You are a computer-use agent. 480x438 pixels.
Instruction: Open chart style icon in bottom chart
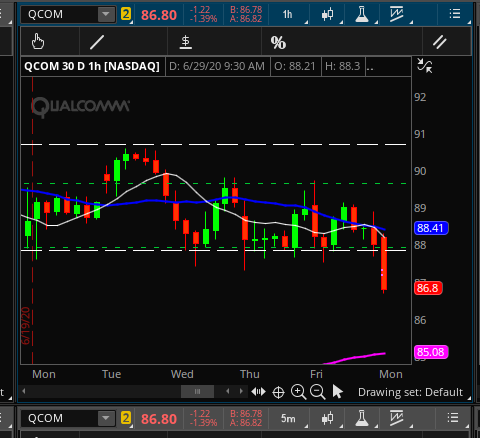(x=327, y=418)
